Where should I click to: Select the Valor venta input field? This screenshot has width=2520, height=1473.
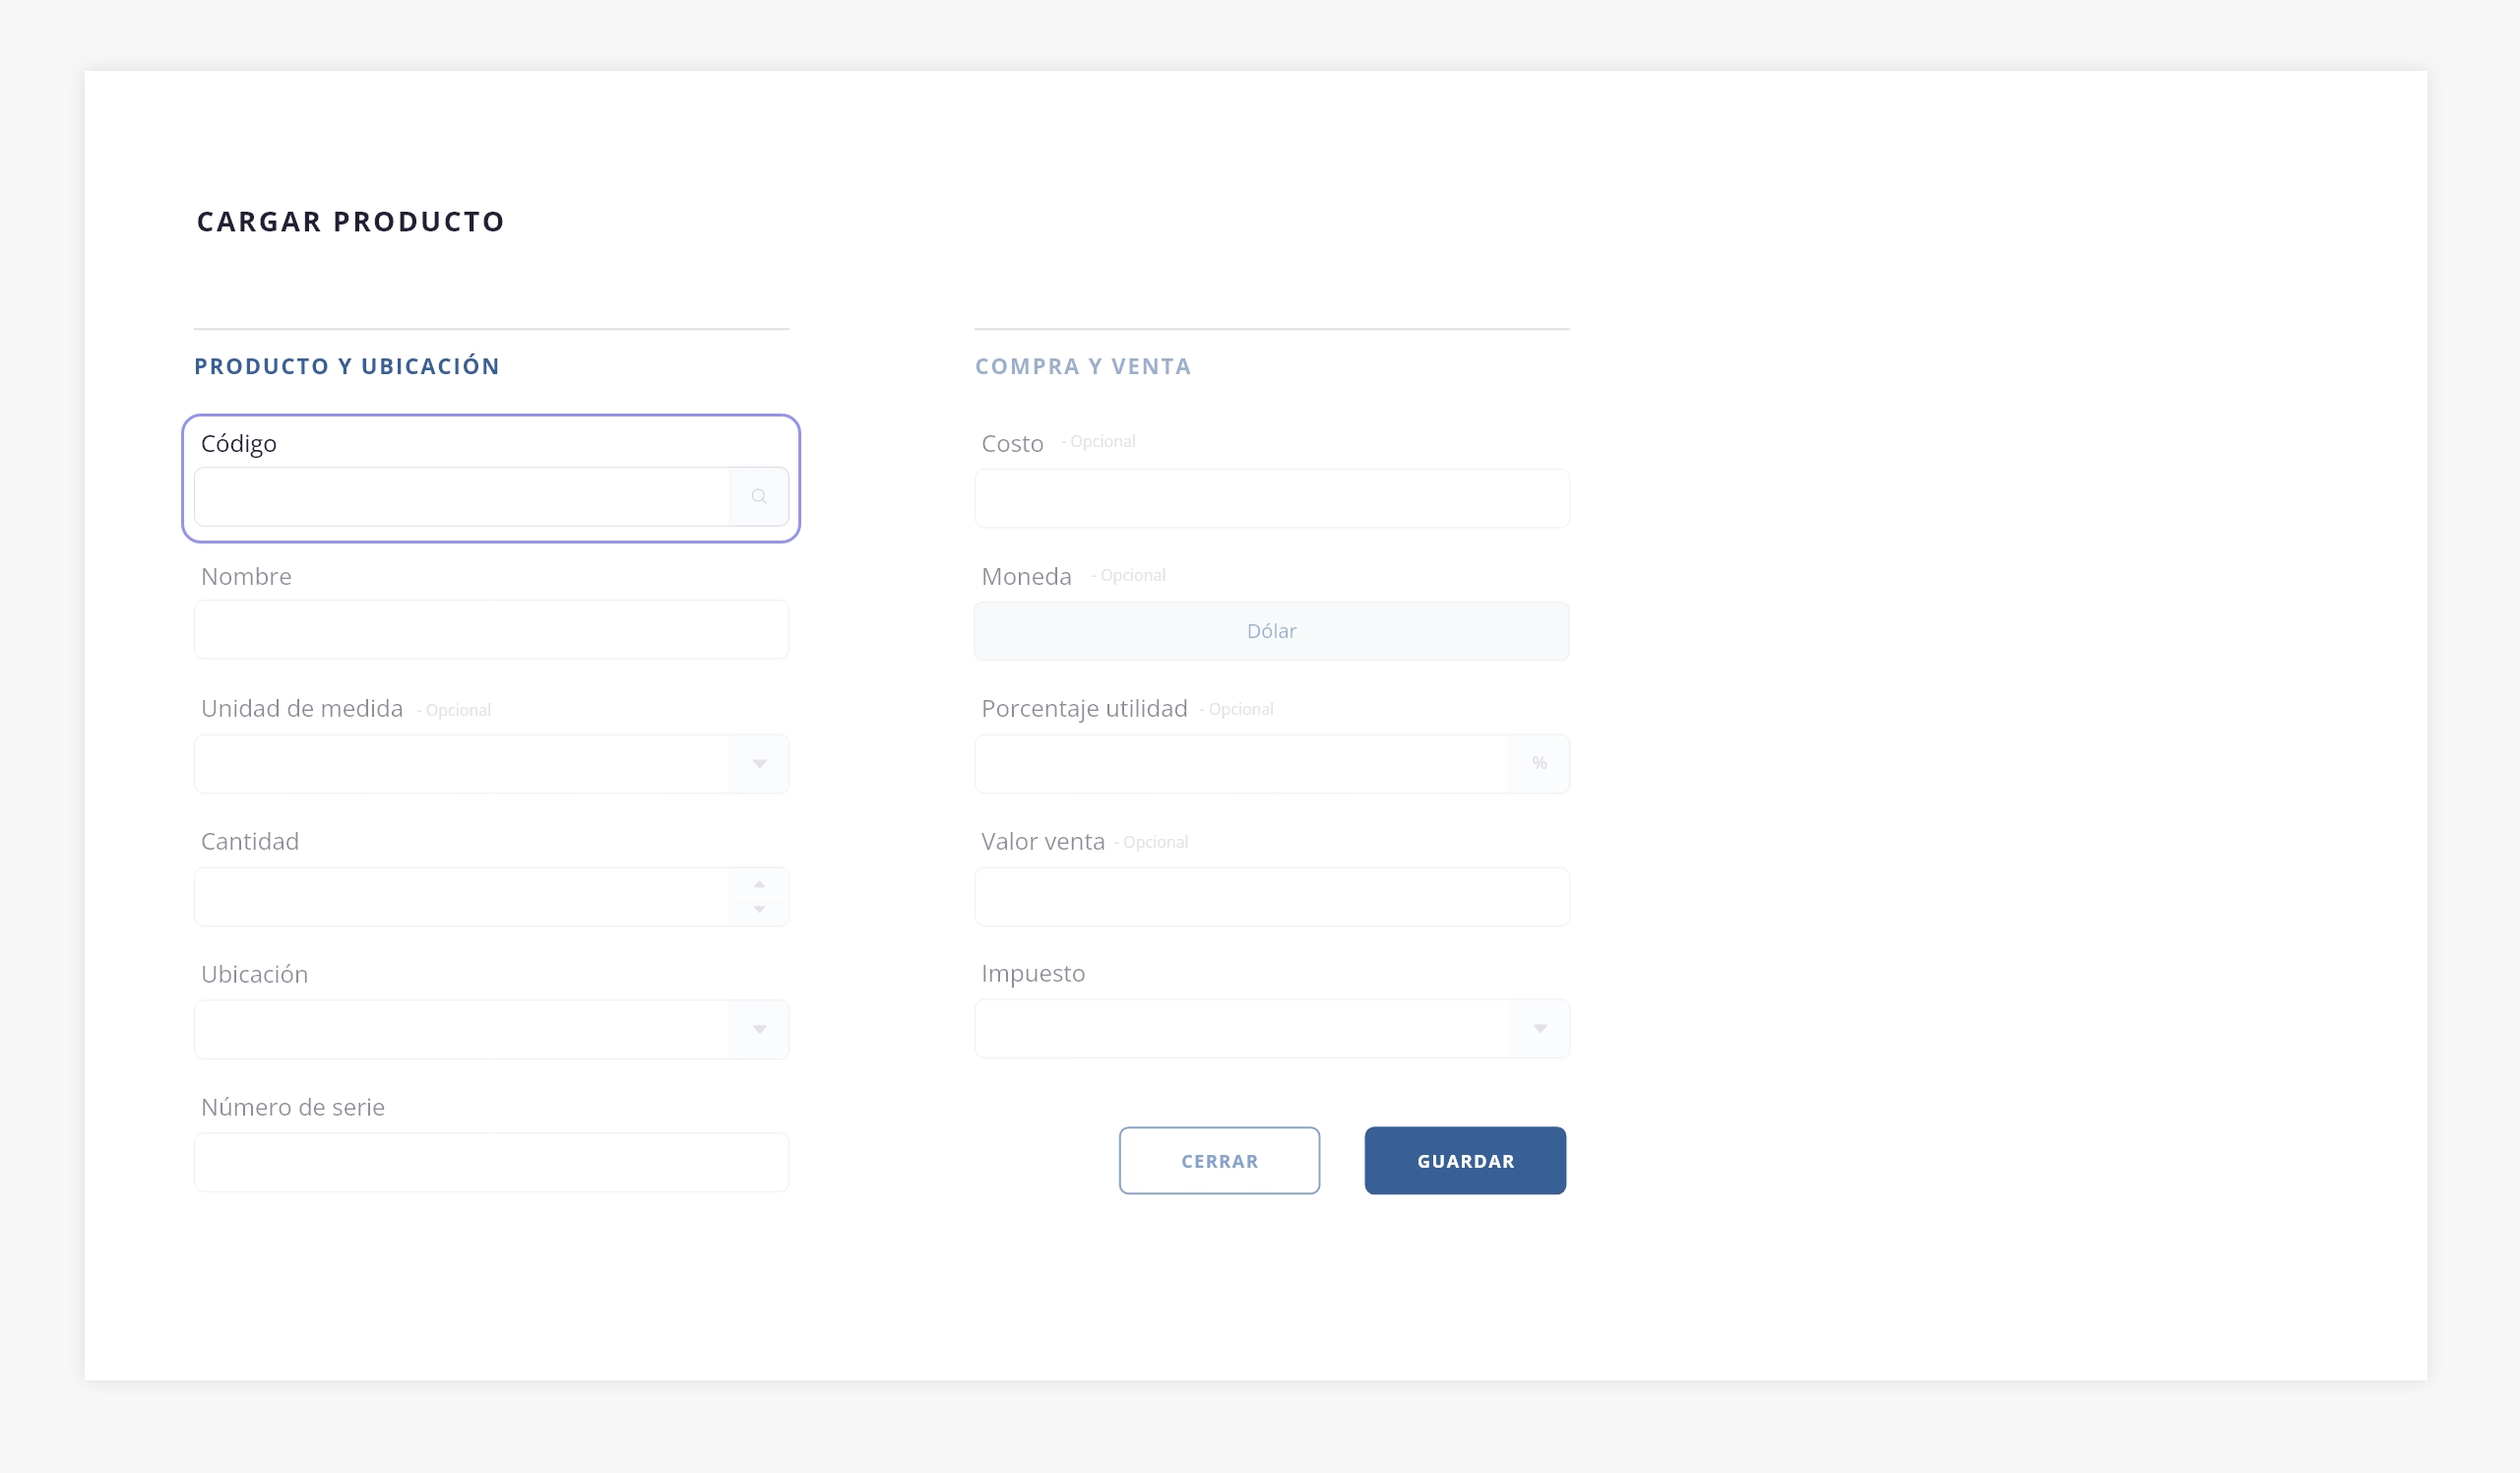click(1271, 896)
